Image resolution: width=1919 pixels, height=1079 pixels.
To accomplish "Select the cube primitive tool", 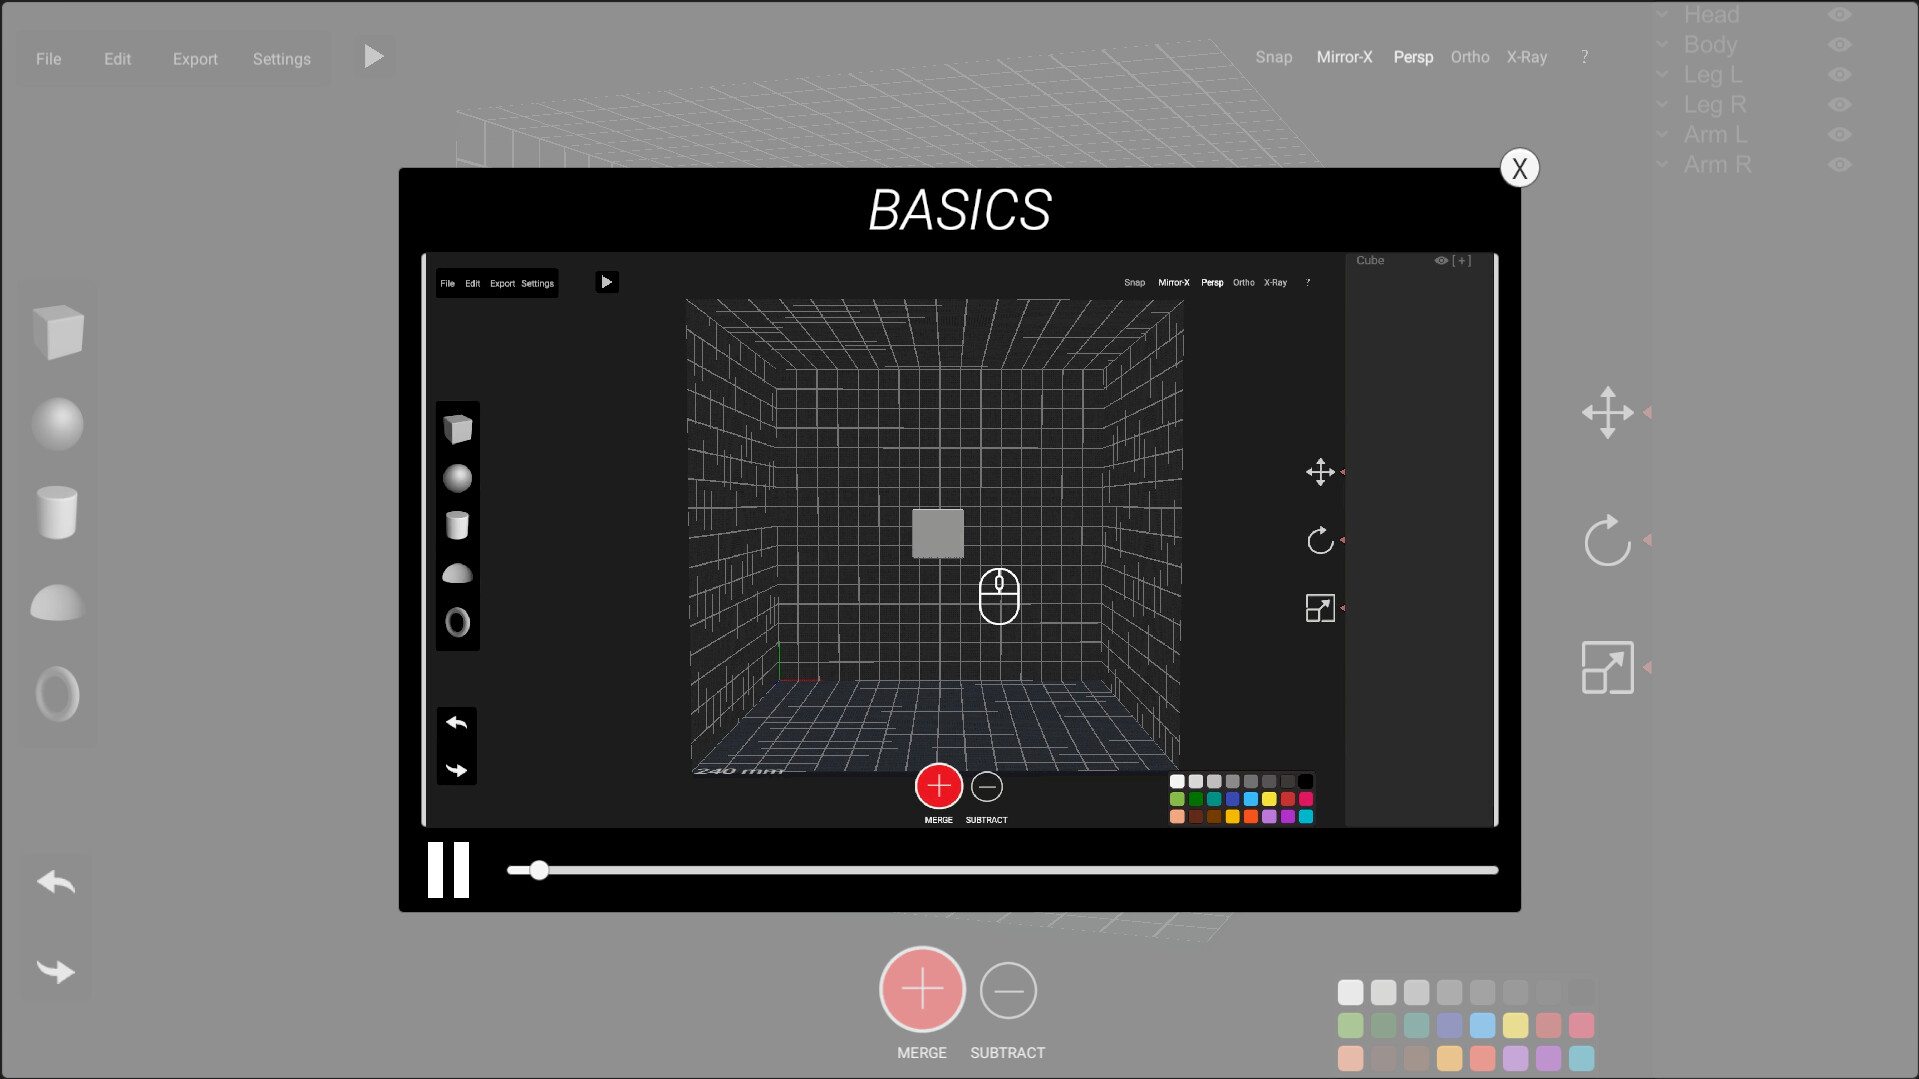I will [59, 333].
